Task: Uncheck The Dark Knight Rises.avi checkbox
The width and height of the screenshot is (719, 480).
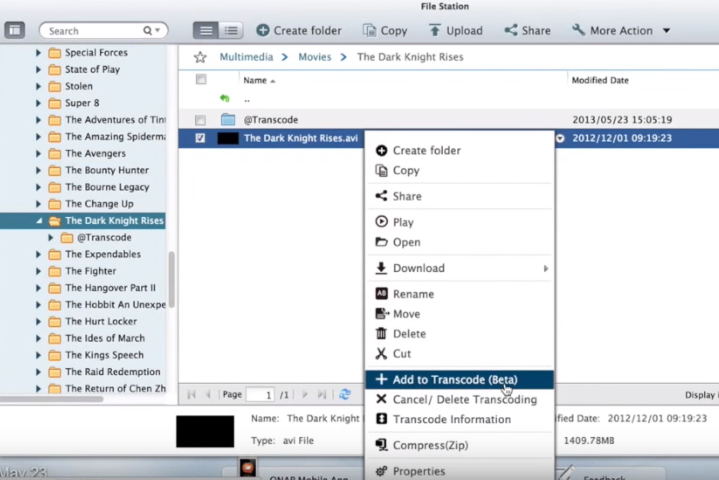Action: coord(200,138)
